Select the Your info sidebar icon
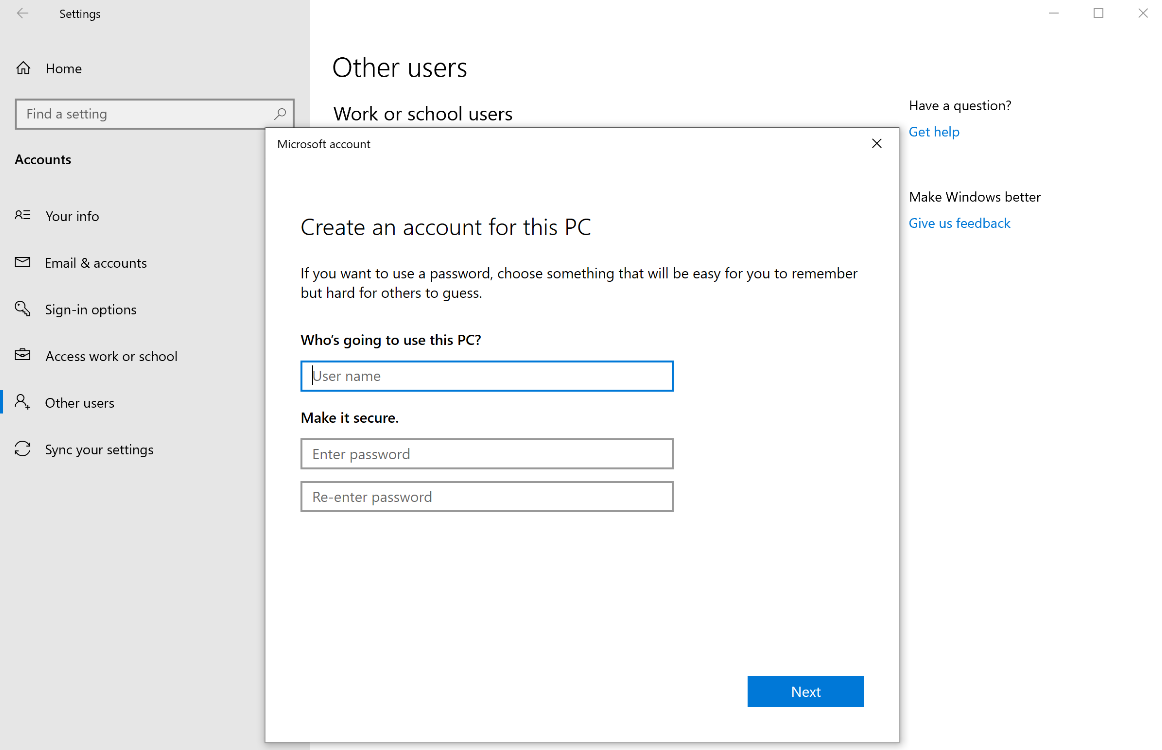The image size is (1162, 750). (x=23, y=215)
